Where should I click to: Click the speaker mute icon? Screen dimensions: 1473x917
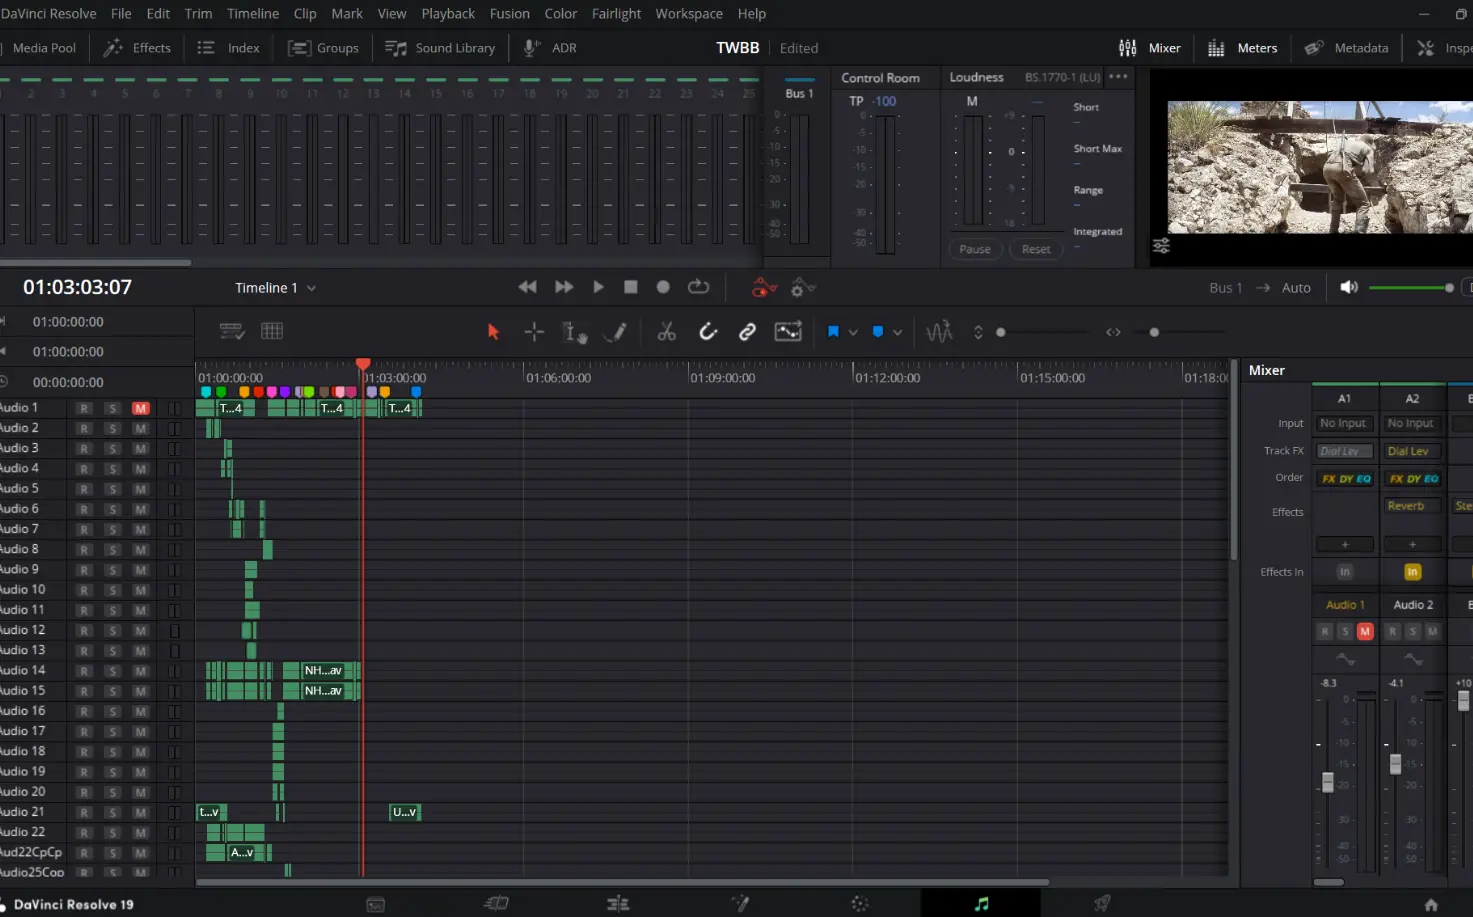click(1349, 287)
